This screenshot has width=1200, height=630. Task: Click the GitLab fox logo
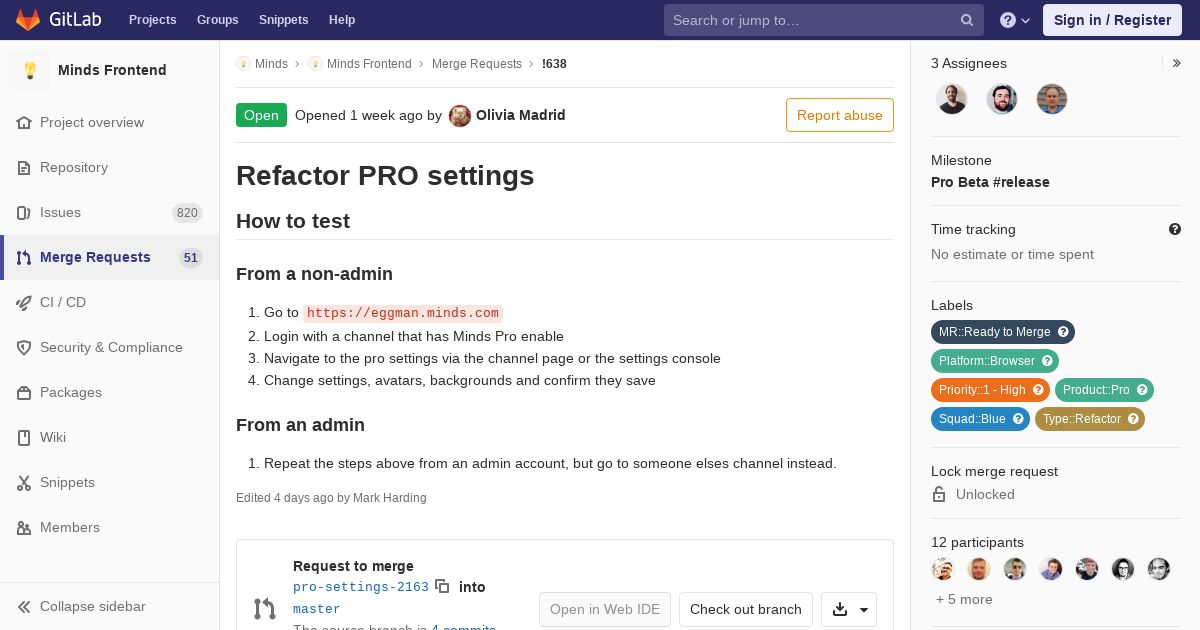[x=28, y=20]
